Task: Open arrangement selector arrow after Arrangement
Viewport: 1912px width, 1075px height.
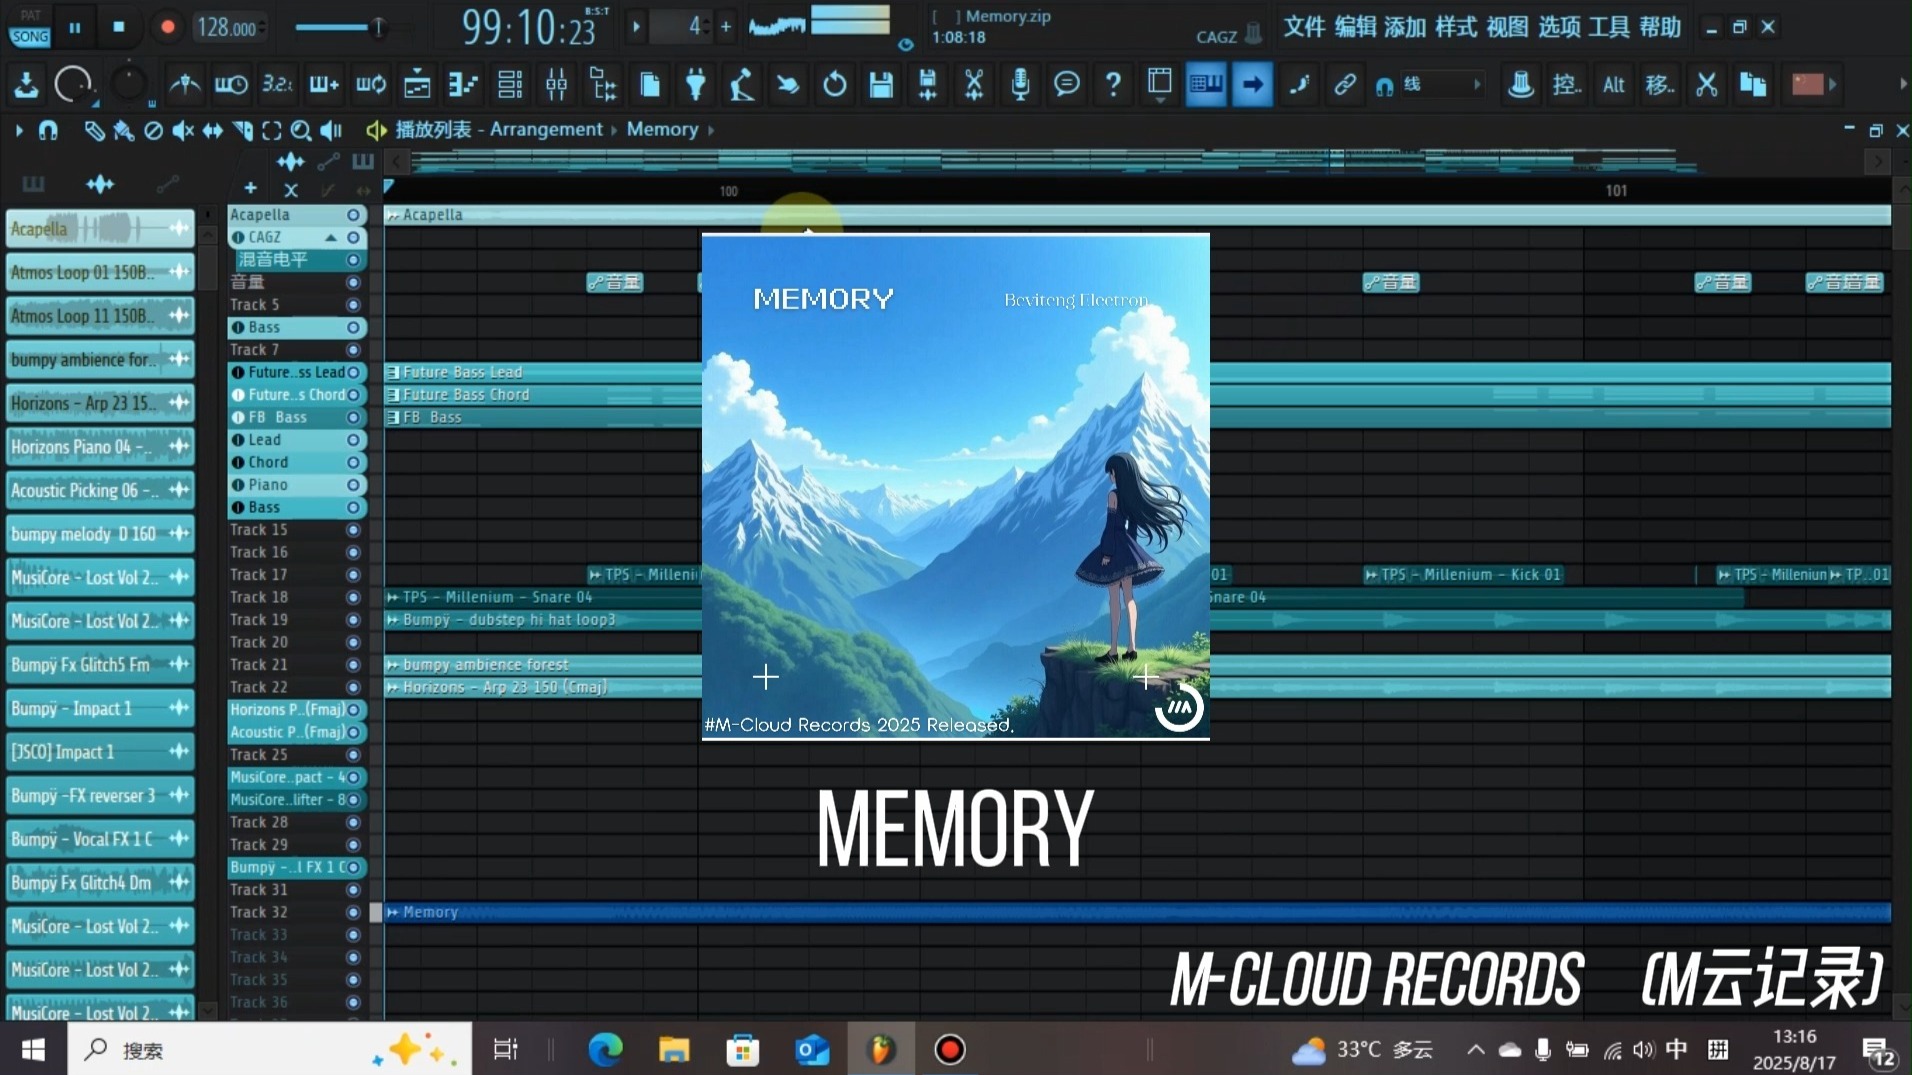Action: 615,130
